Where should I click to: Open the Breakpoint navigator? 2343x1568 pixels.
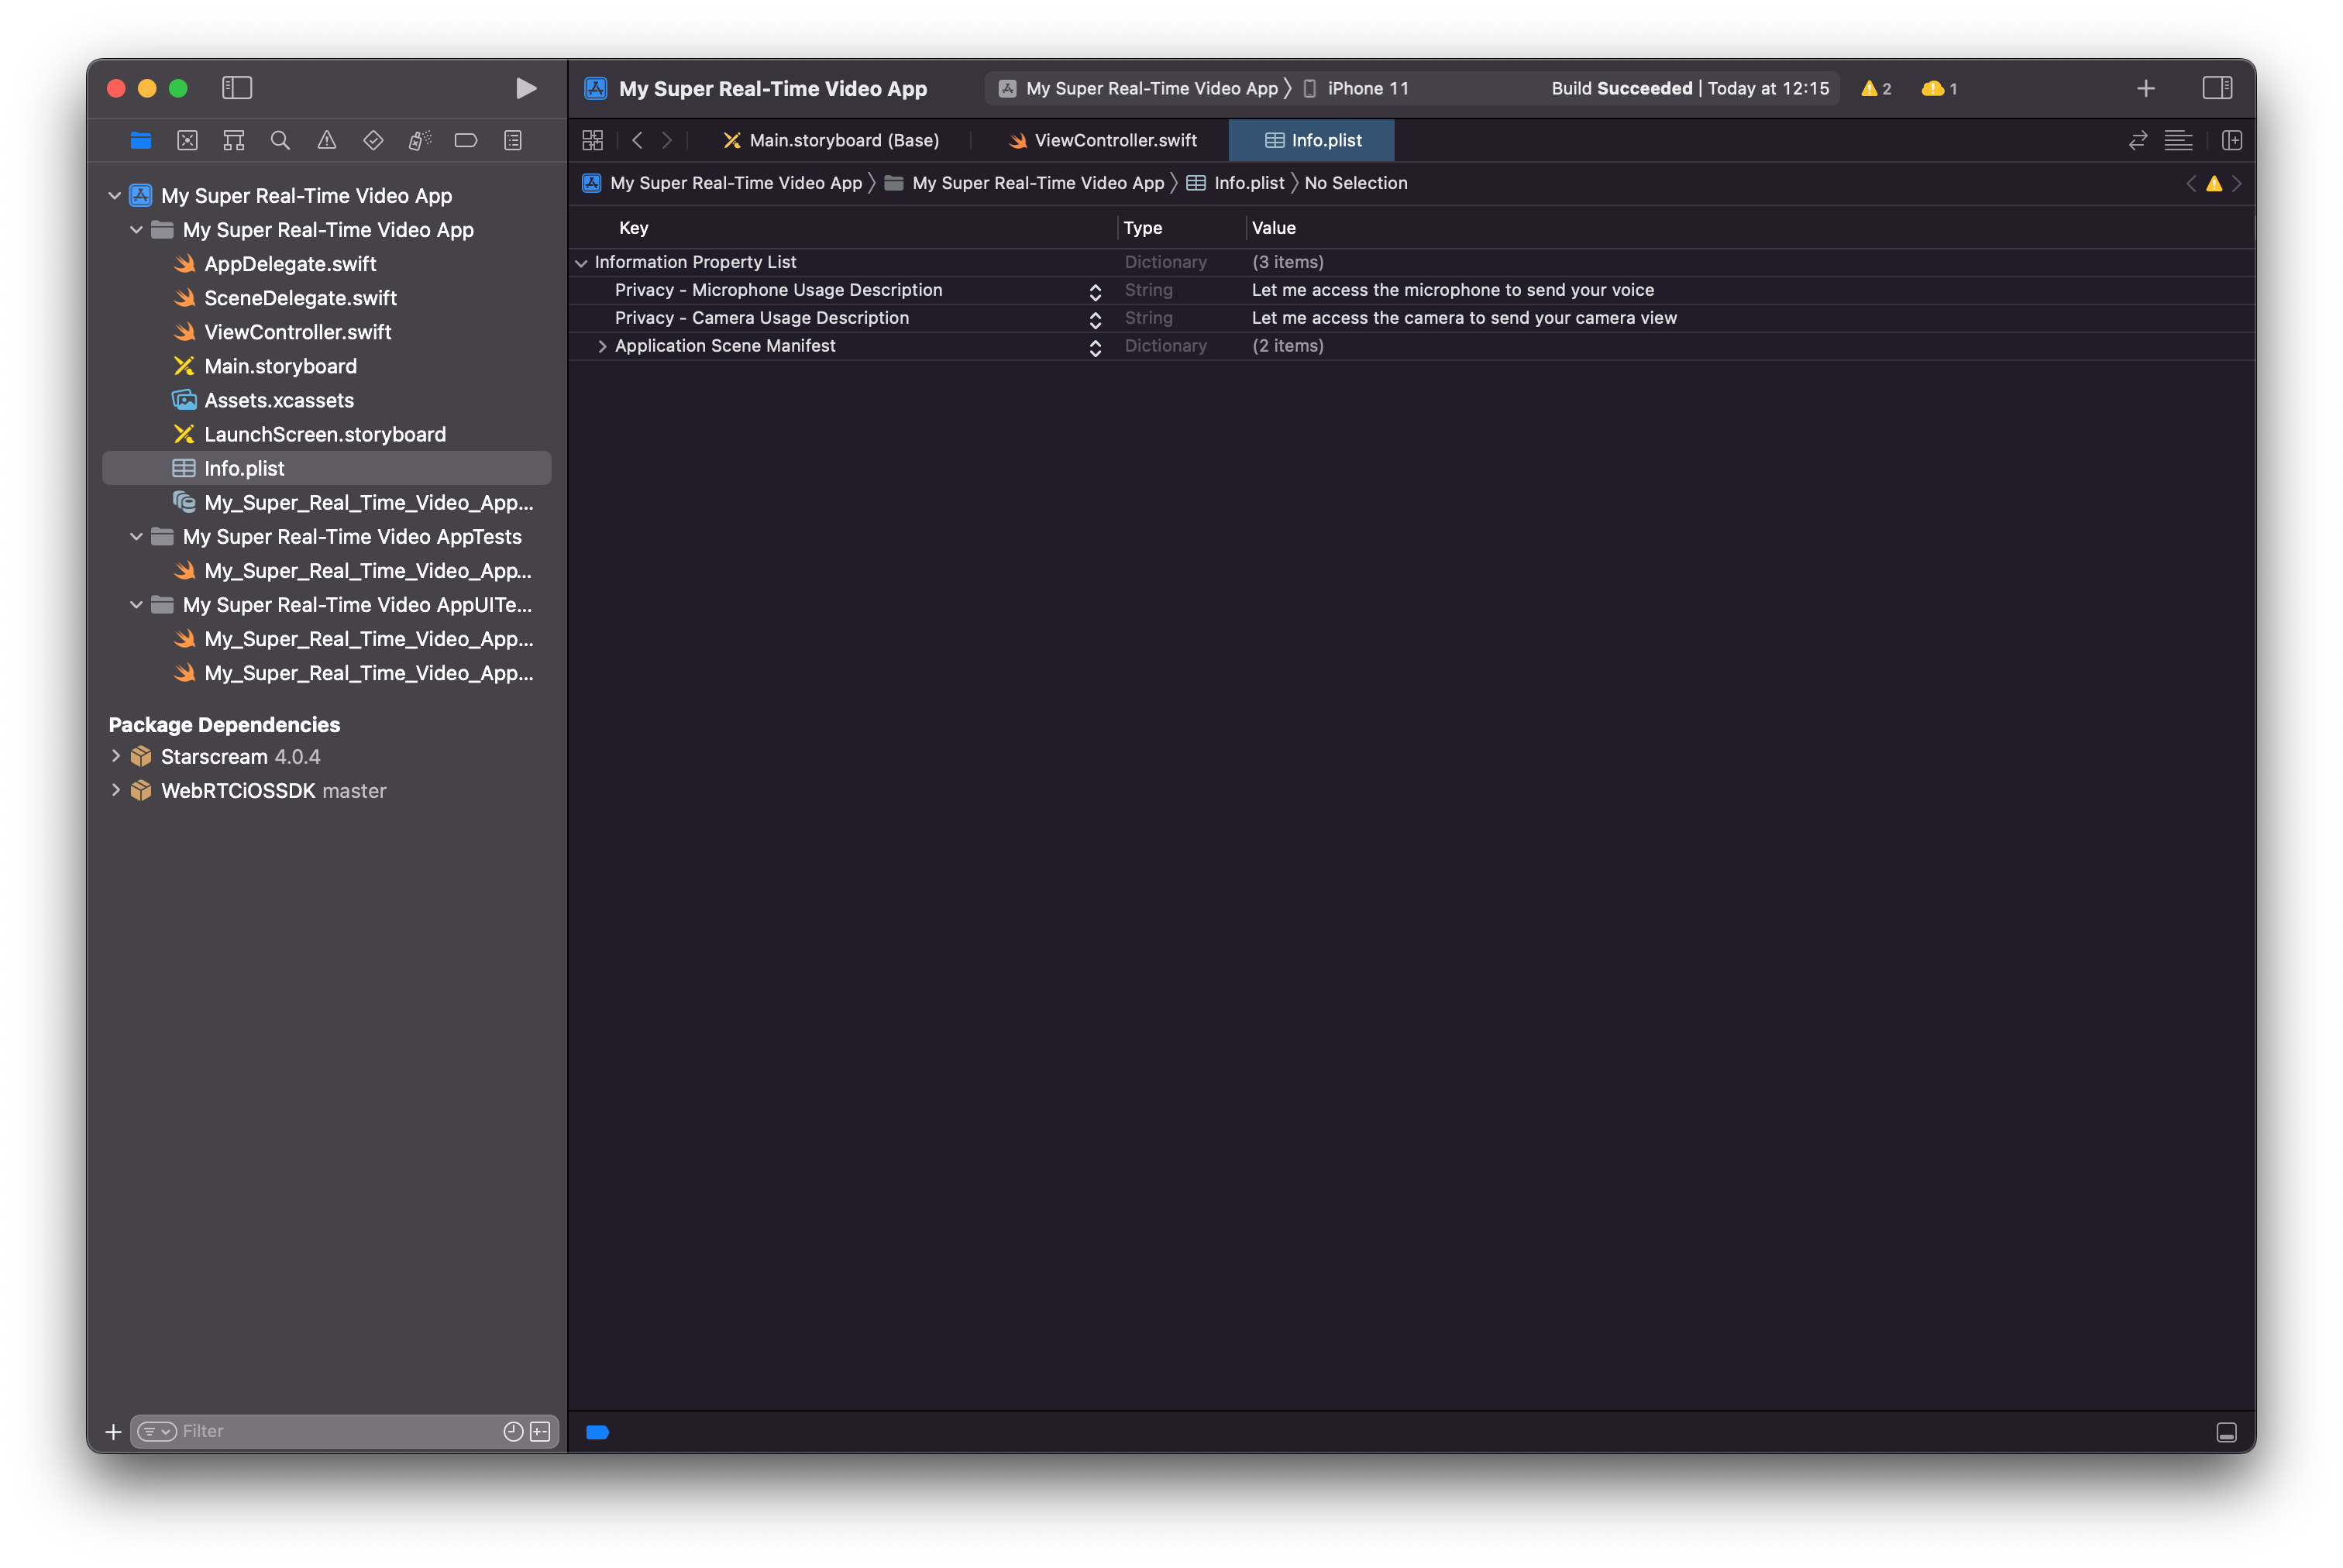pyautogui.click(x=466, y=141)
